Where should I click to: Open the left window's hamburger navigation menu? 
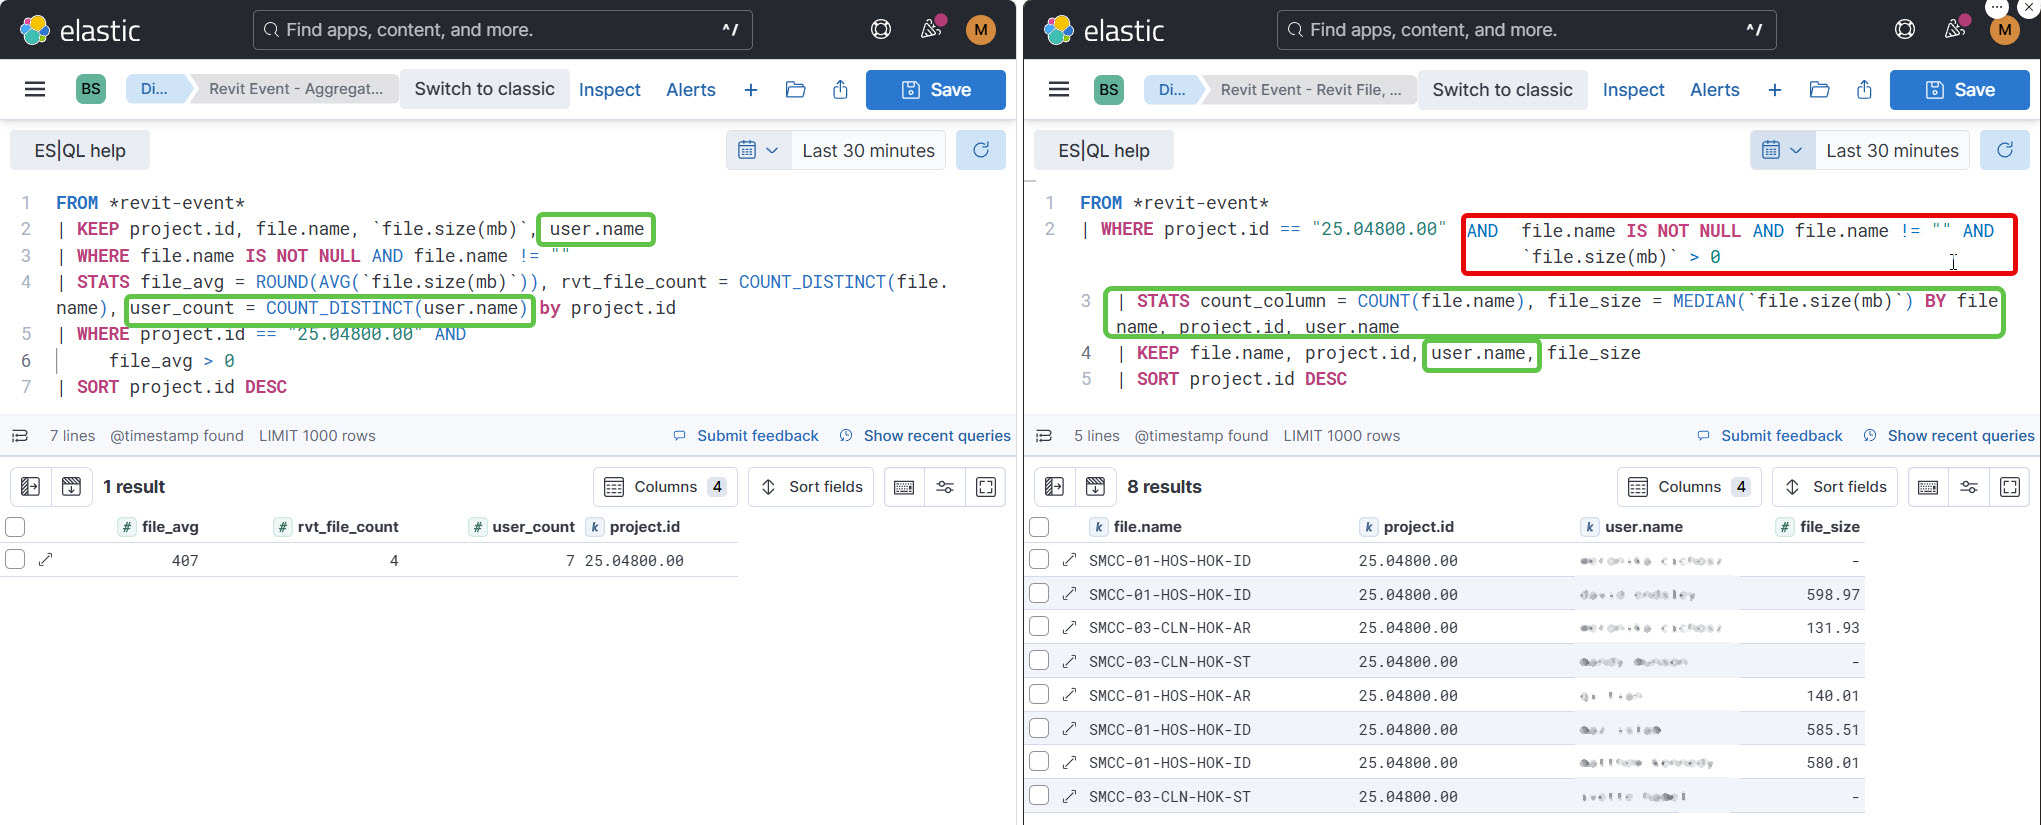(35, 89)
